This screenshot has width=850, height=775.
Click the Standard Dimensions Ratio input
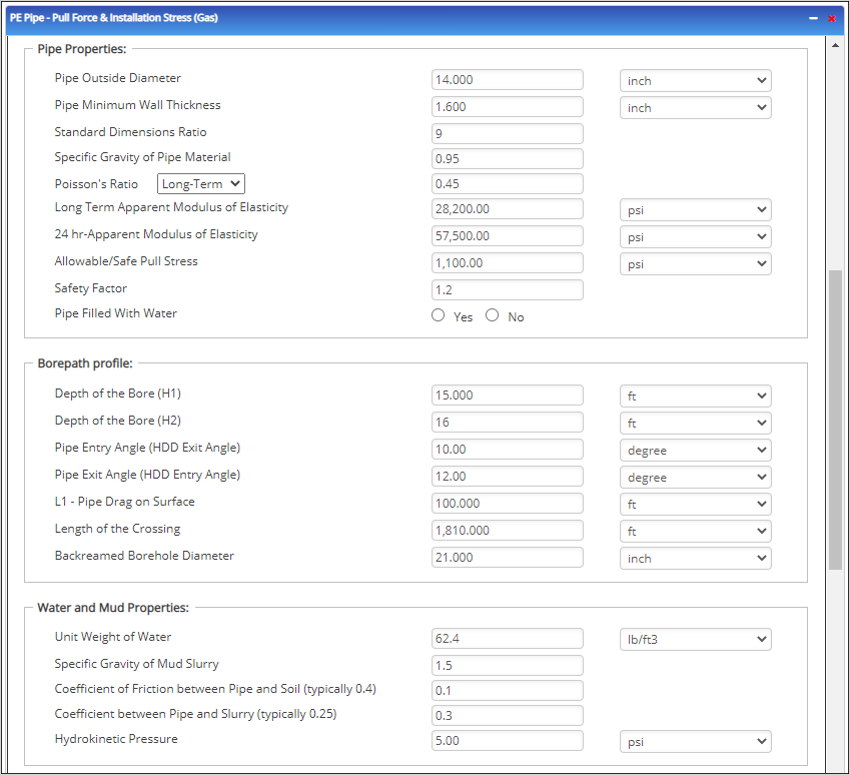pyautogui.click(x=507, y=133)
